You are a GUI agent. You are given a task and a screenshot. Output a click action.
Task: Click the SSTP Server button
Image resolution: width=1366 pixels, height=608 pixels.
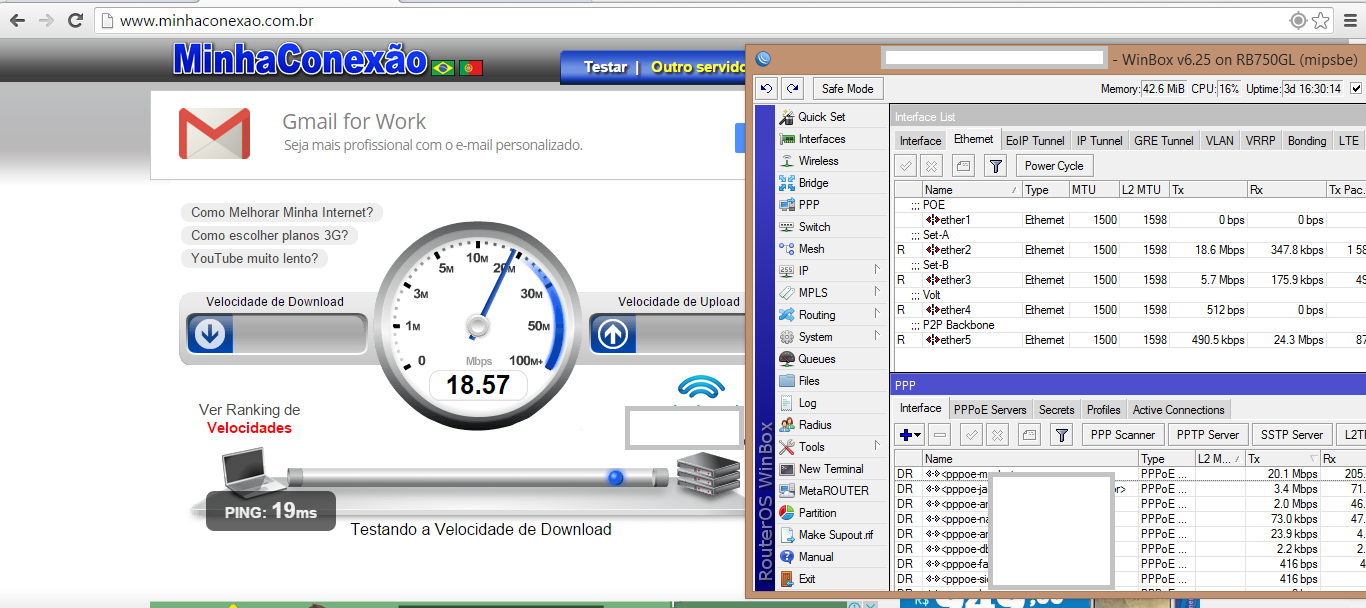[1292, 435]
